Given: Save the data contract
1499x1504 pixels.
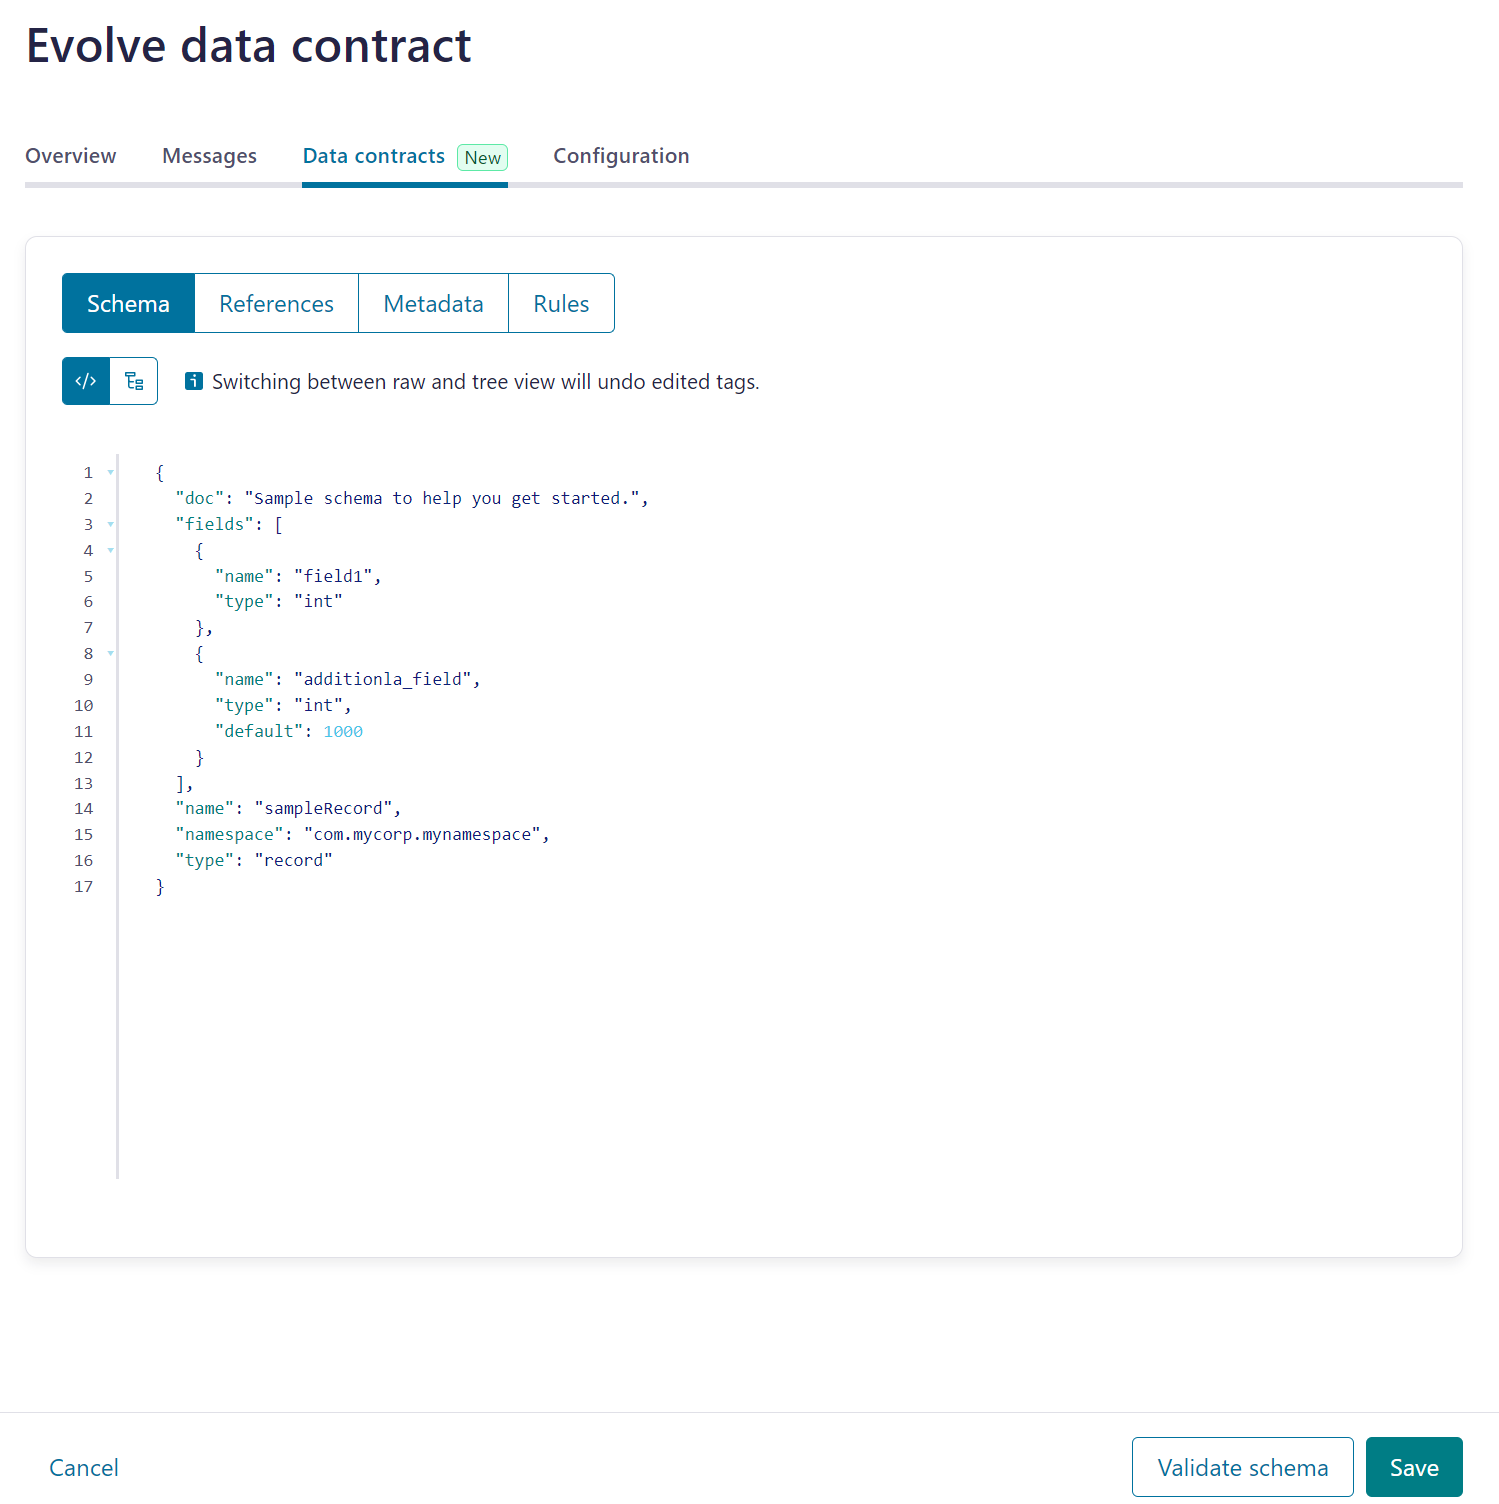Looking at the screenshot, I should coord(1414,1467).
